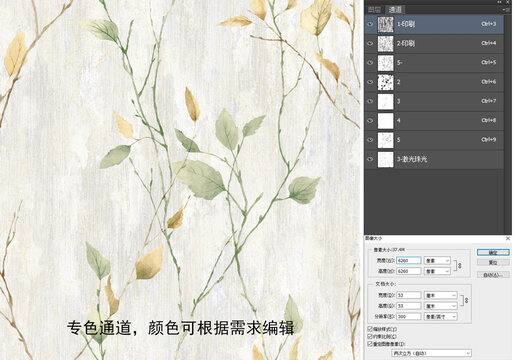This screenshot has height=360, width=515.
Task: Click the 确定 button in Image Size dialog
Action: (493, 252)
